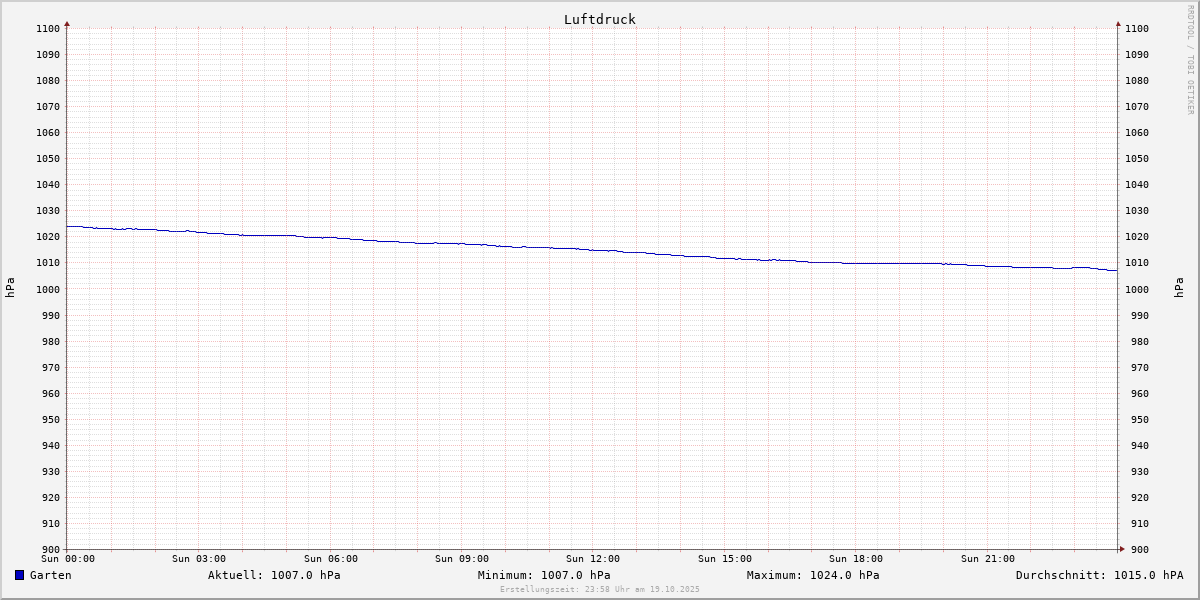1200x600 pixels.
Task: Click the vertical RRDTOOL / TOBI OETIKER watermark
Action: (1190, 60)
